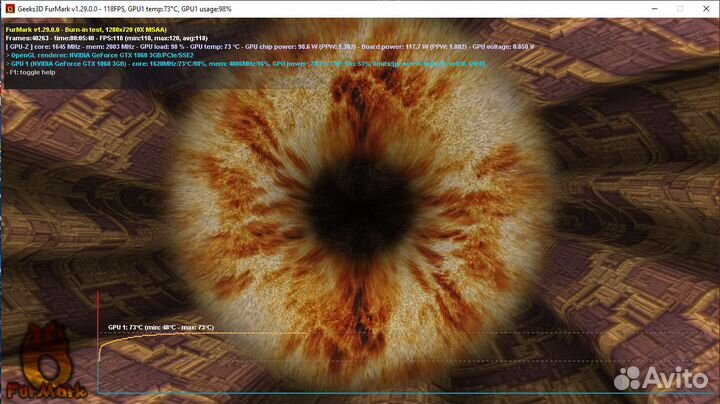Click the GPU-Z core and memory stats line
The image size is (720, 404).
pyautogui.click(x=270, y=47)
